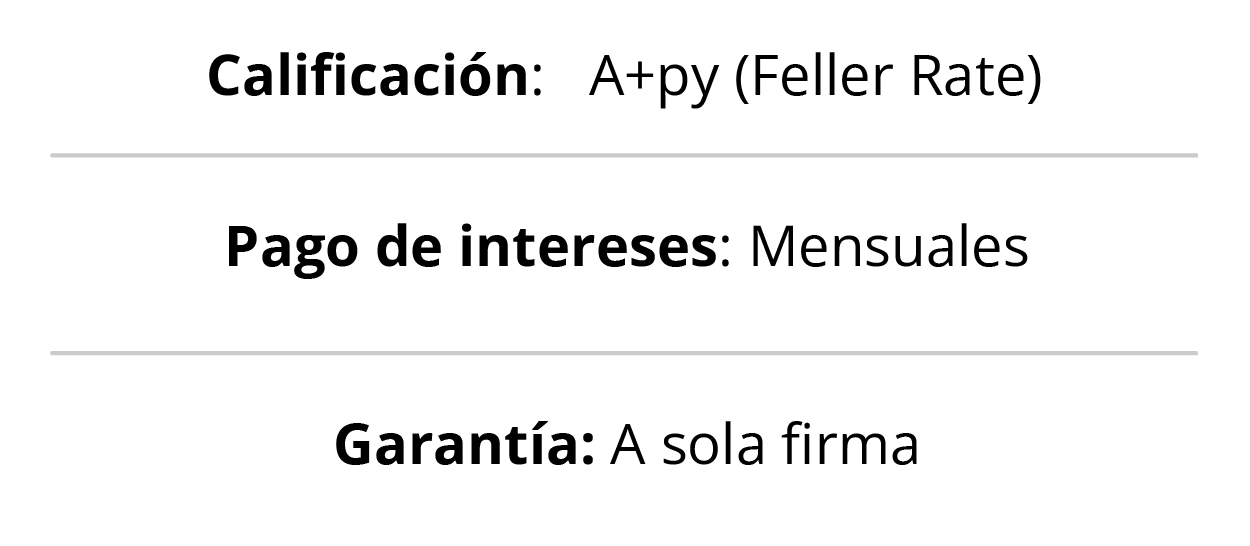Click the bold 'Garantía:' label
Screen dimensions: 1250x546
point(465,443)
